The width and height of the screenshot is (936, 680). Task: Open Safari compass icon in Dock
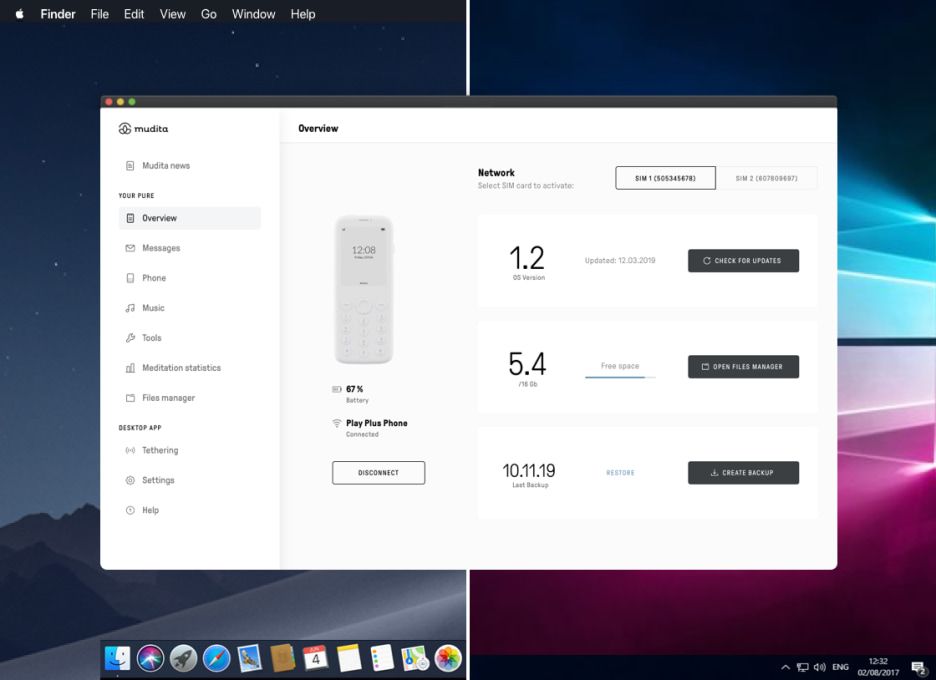216,659
